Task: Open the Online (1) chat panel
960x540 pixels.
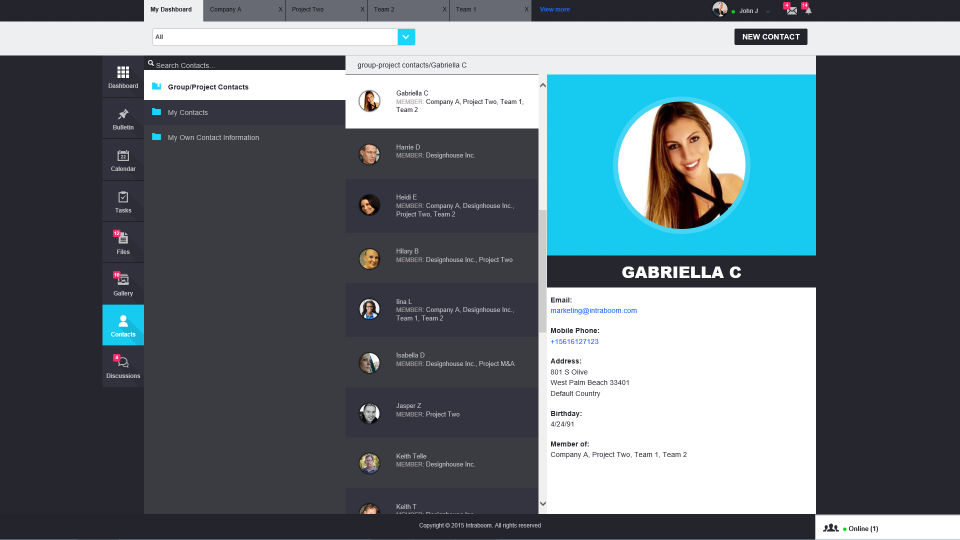Action: click(887, 528)
